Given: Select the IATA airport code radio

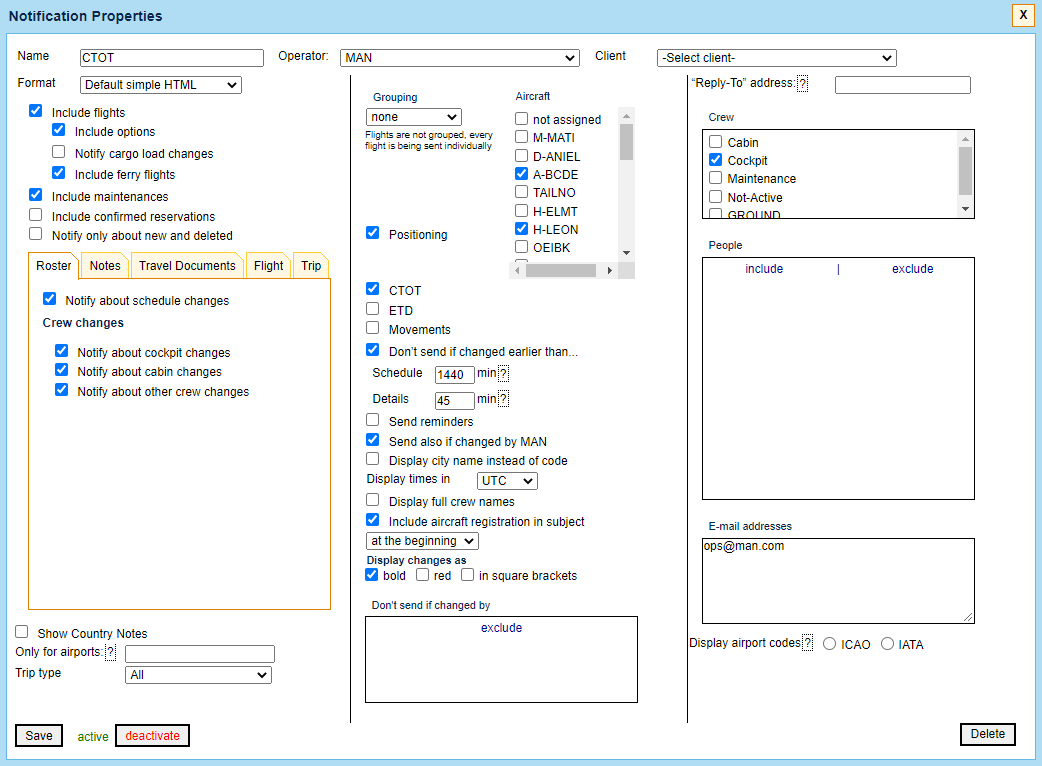Looking at the screenshot, I should point(887,644).
